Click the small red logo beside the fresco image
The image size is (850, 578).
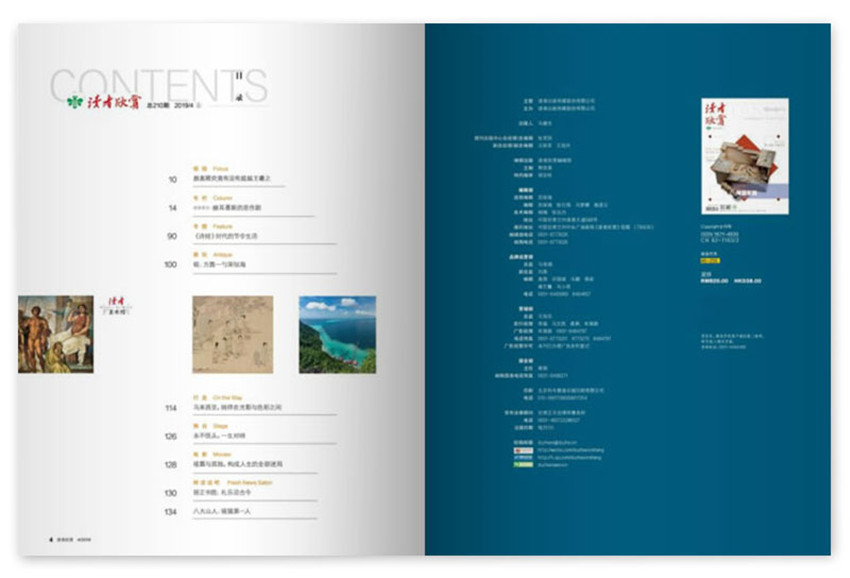(115, 306)
